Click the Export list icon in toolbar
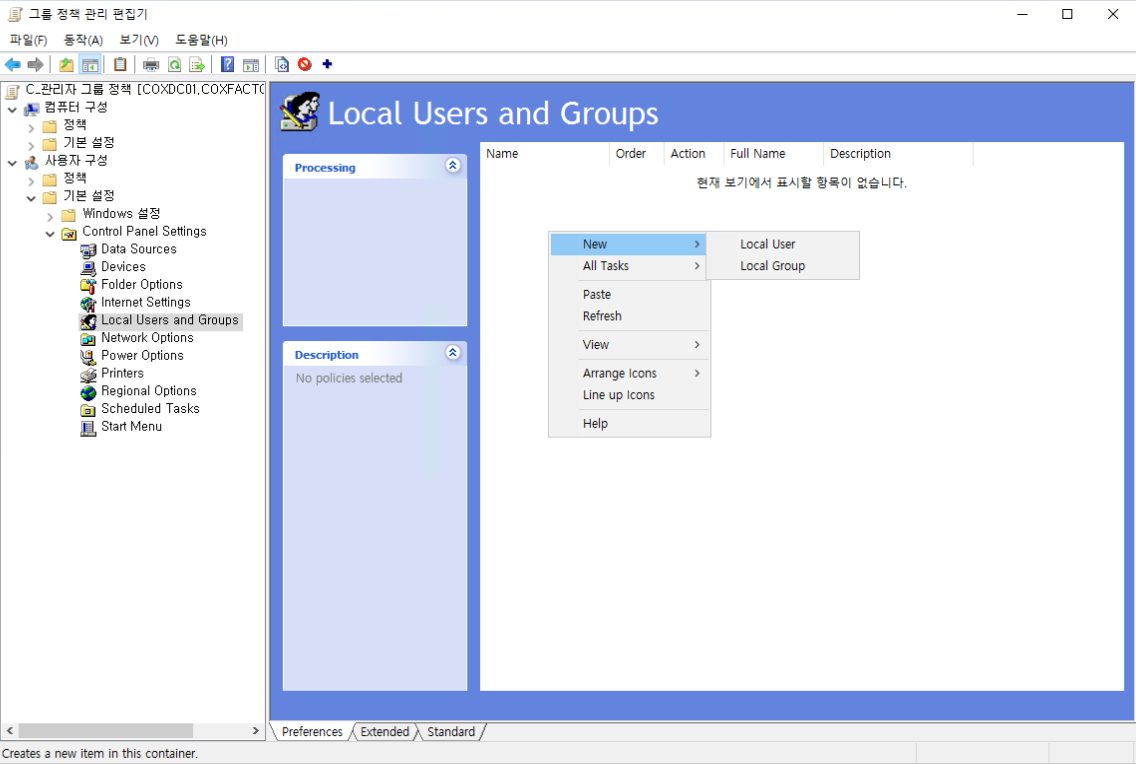This screenshot has height=764, width=1136. pos(197,64)
